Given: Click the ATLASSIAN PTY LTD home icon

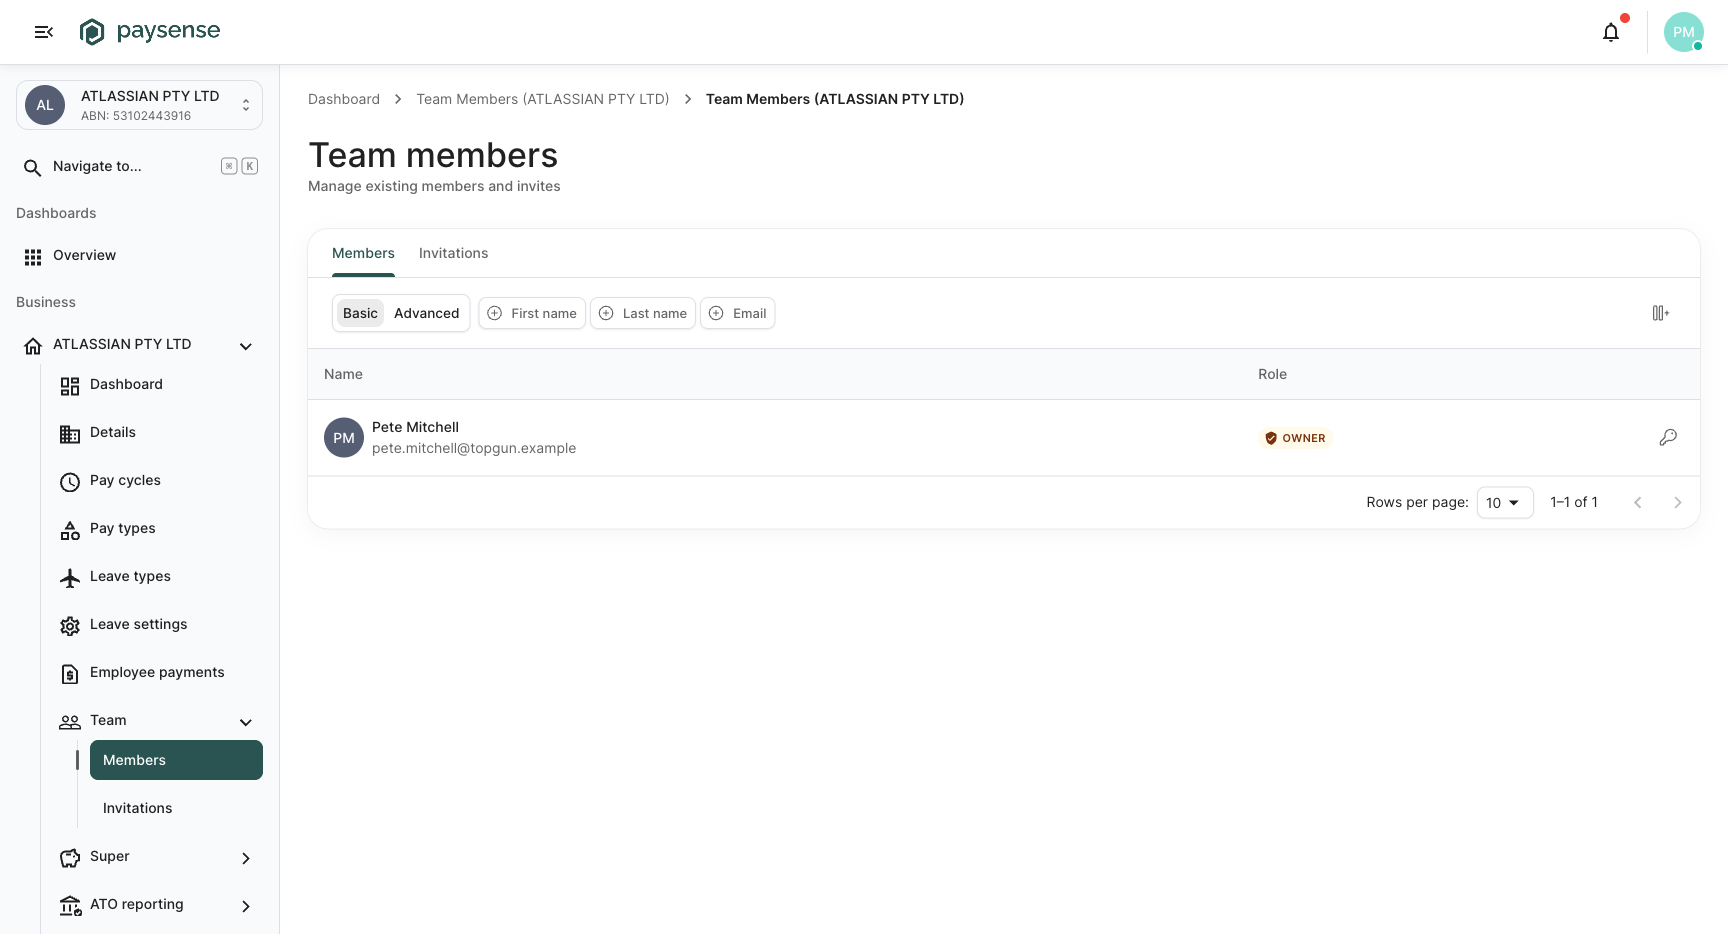Looking at the screenshot, I should coord(33,346).
